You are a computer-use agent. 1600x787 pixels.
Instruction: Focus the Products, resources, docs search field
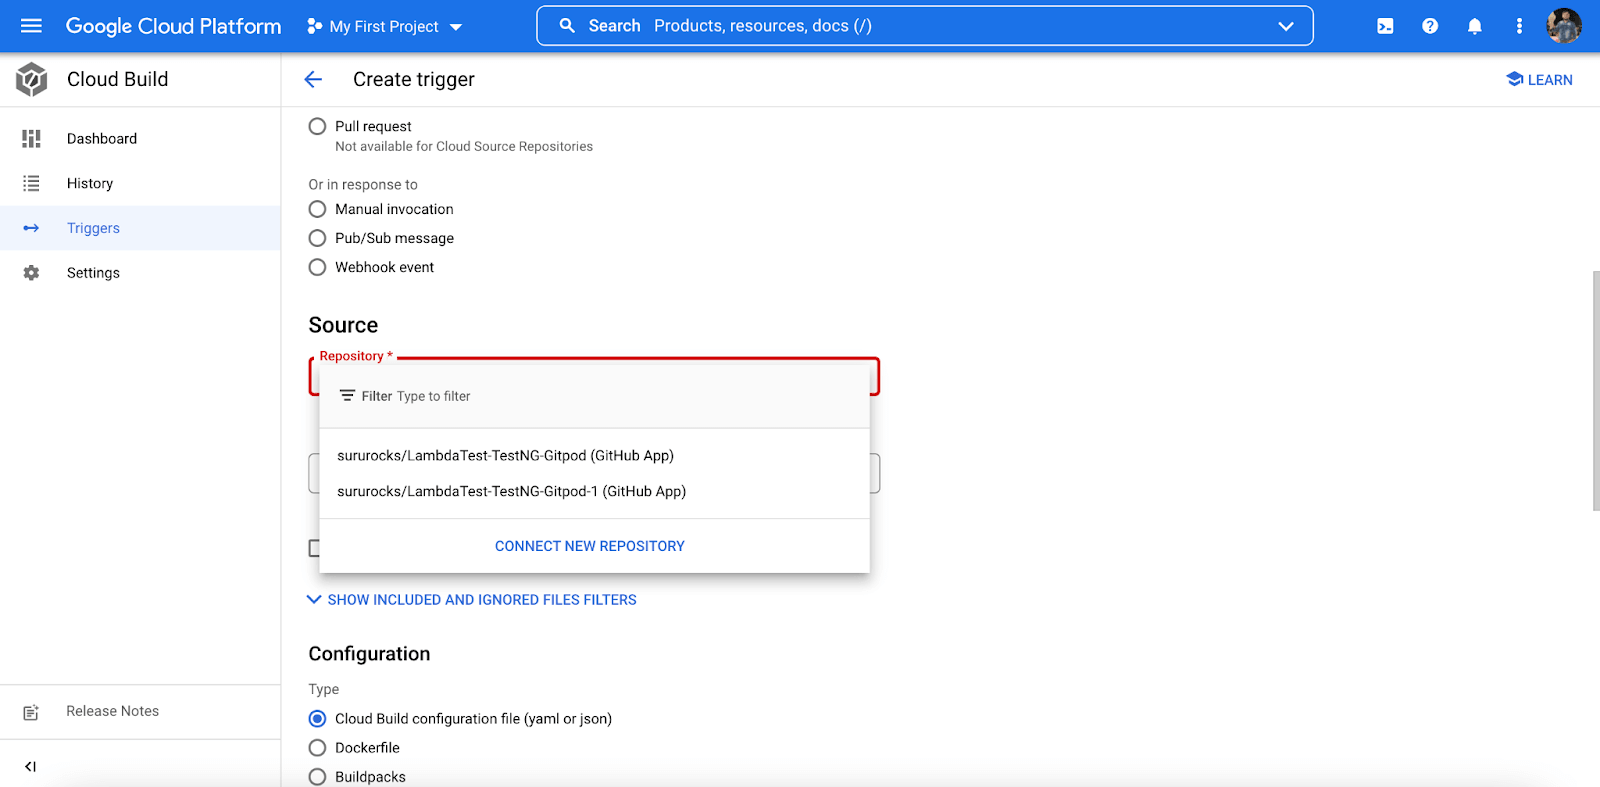point(925,26)
